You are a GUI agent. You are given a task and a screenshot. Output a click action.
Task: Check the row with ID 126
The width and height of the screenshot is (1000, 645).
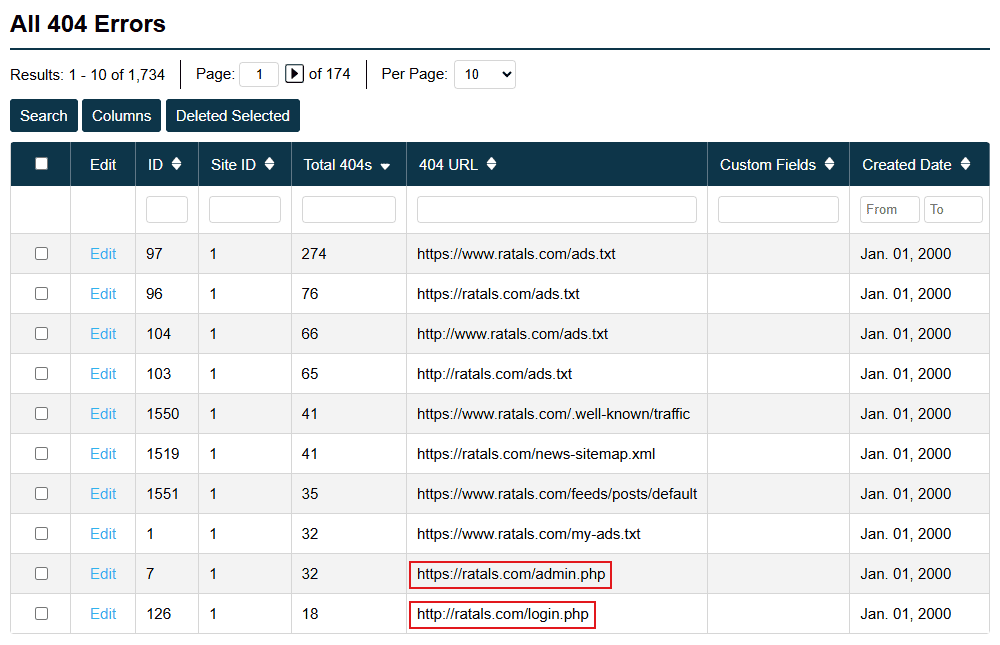41,614
